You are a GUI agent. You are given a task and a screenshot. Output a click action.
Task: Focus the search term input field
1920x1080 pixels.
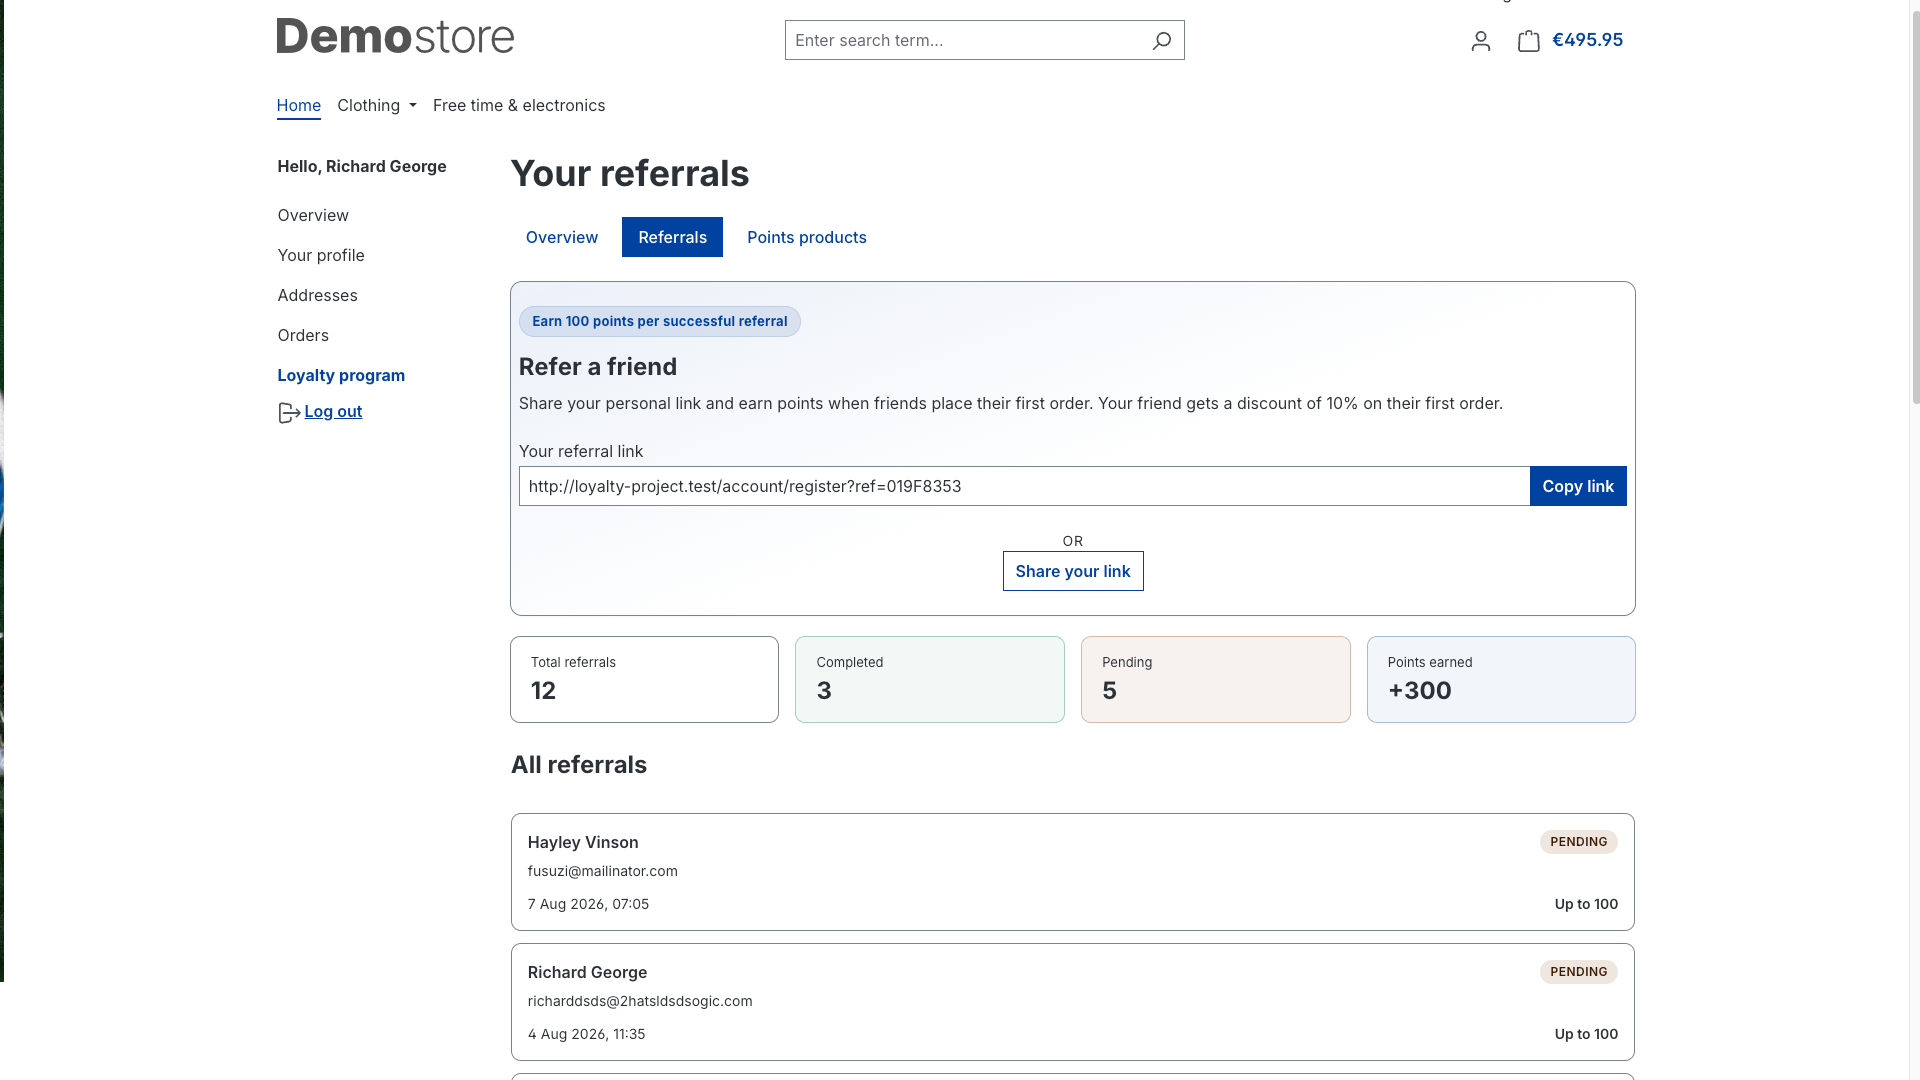click(x=966, y=40)
